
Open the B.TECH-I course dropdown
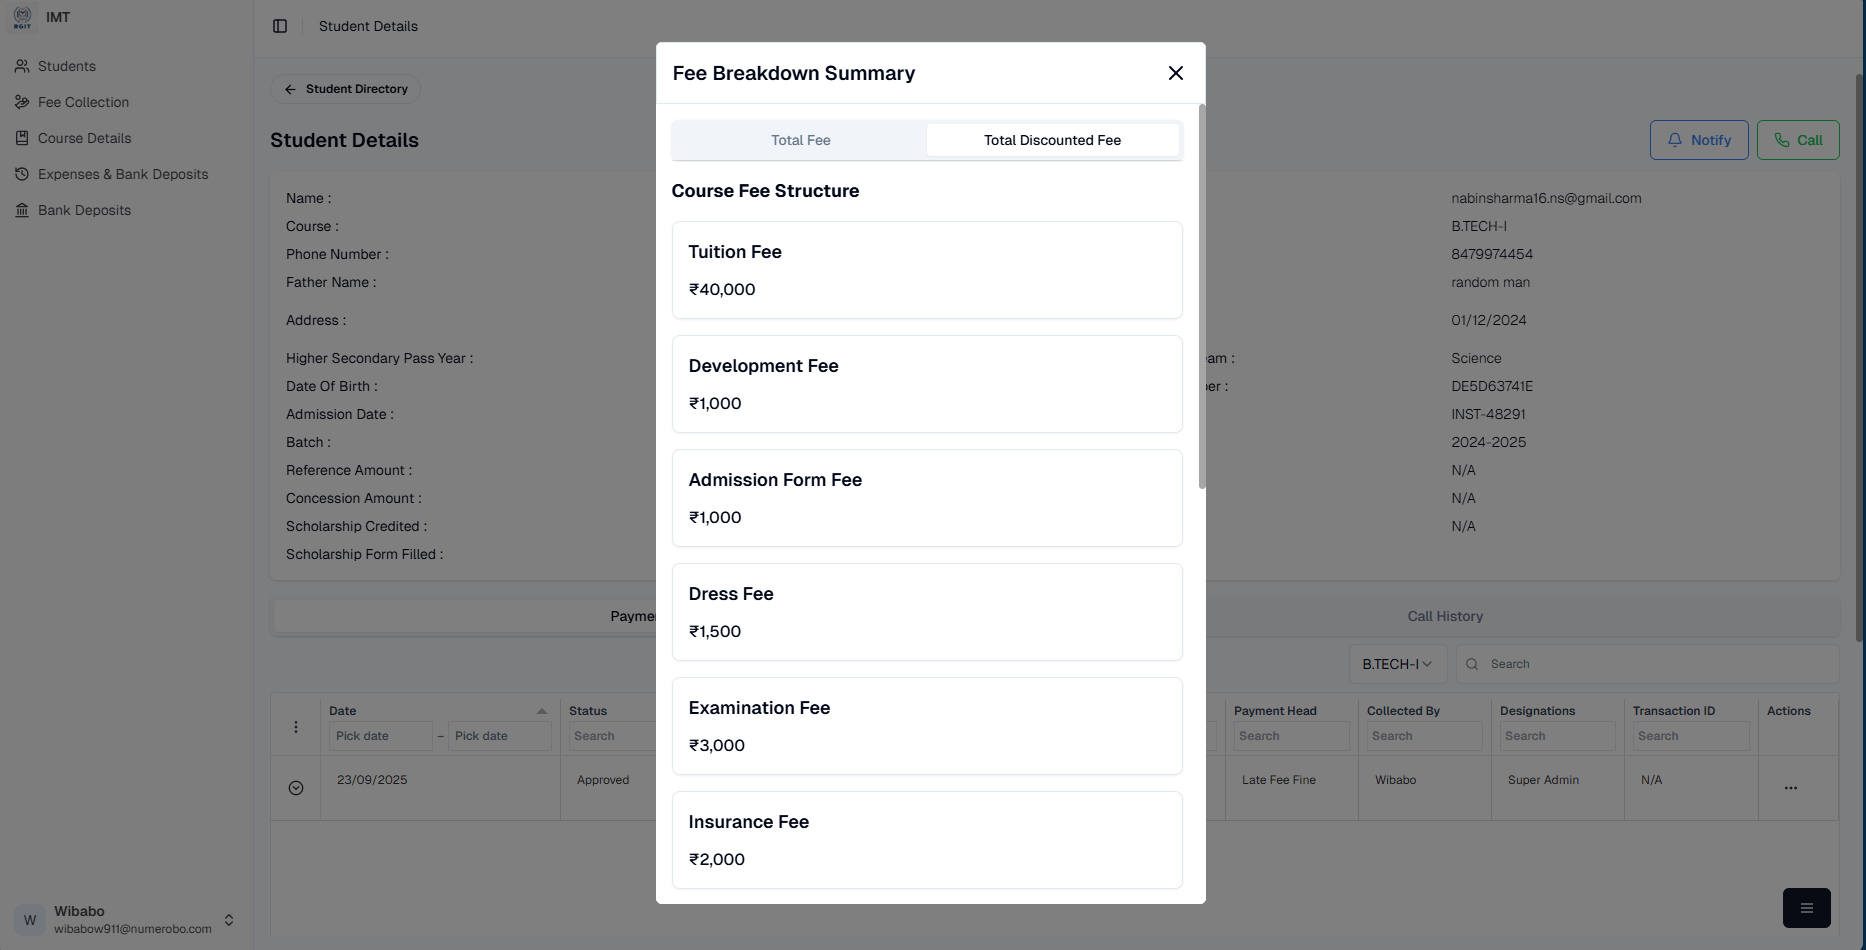(x=1396, y=664)
